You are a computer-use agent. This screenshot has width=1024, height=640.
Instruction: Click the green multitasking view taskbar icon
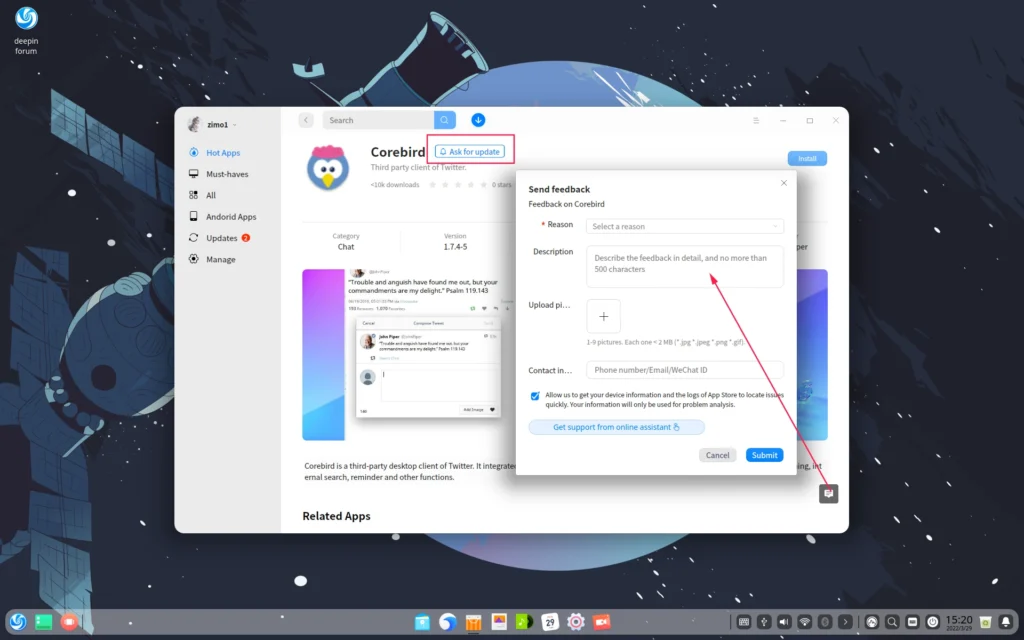[44, 622]
